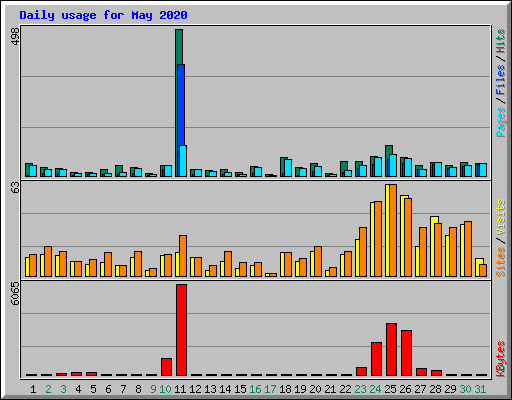Image resolution: width=512 pixels, height=400 pixels.
Task: Click day label 26 on the axis
Action: 405,389
